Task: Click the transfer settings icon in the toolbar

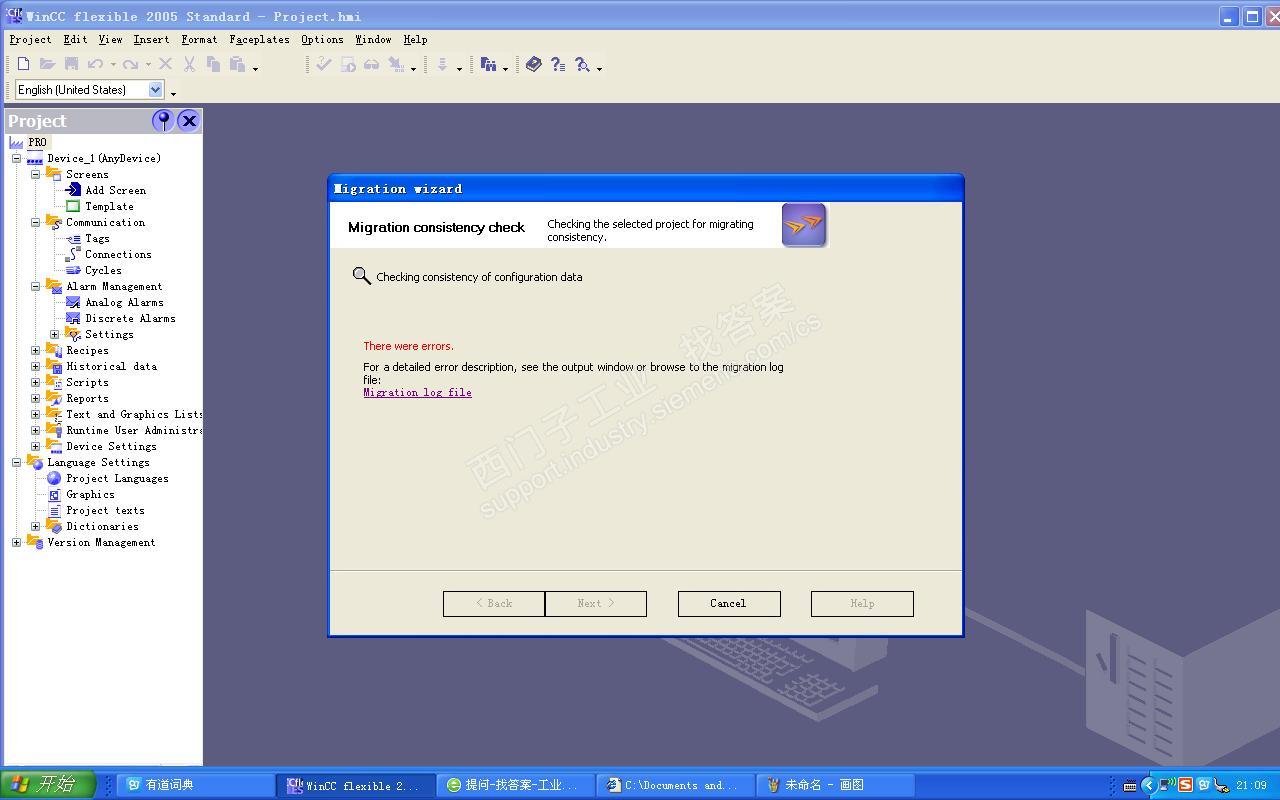Action: (396, 64)
